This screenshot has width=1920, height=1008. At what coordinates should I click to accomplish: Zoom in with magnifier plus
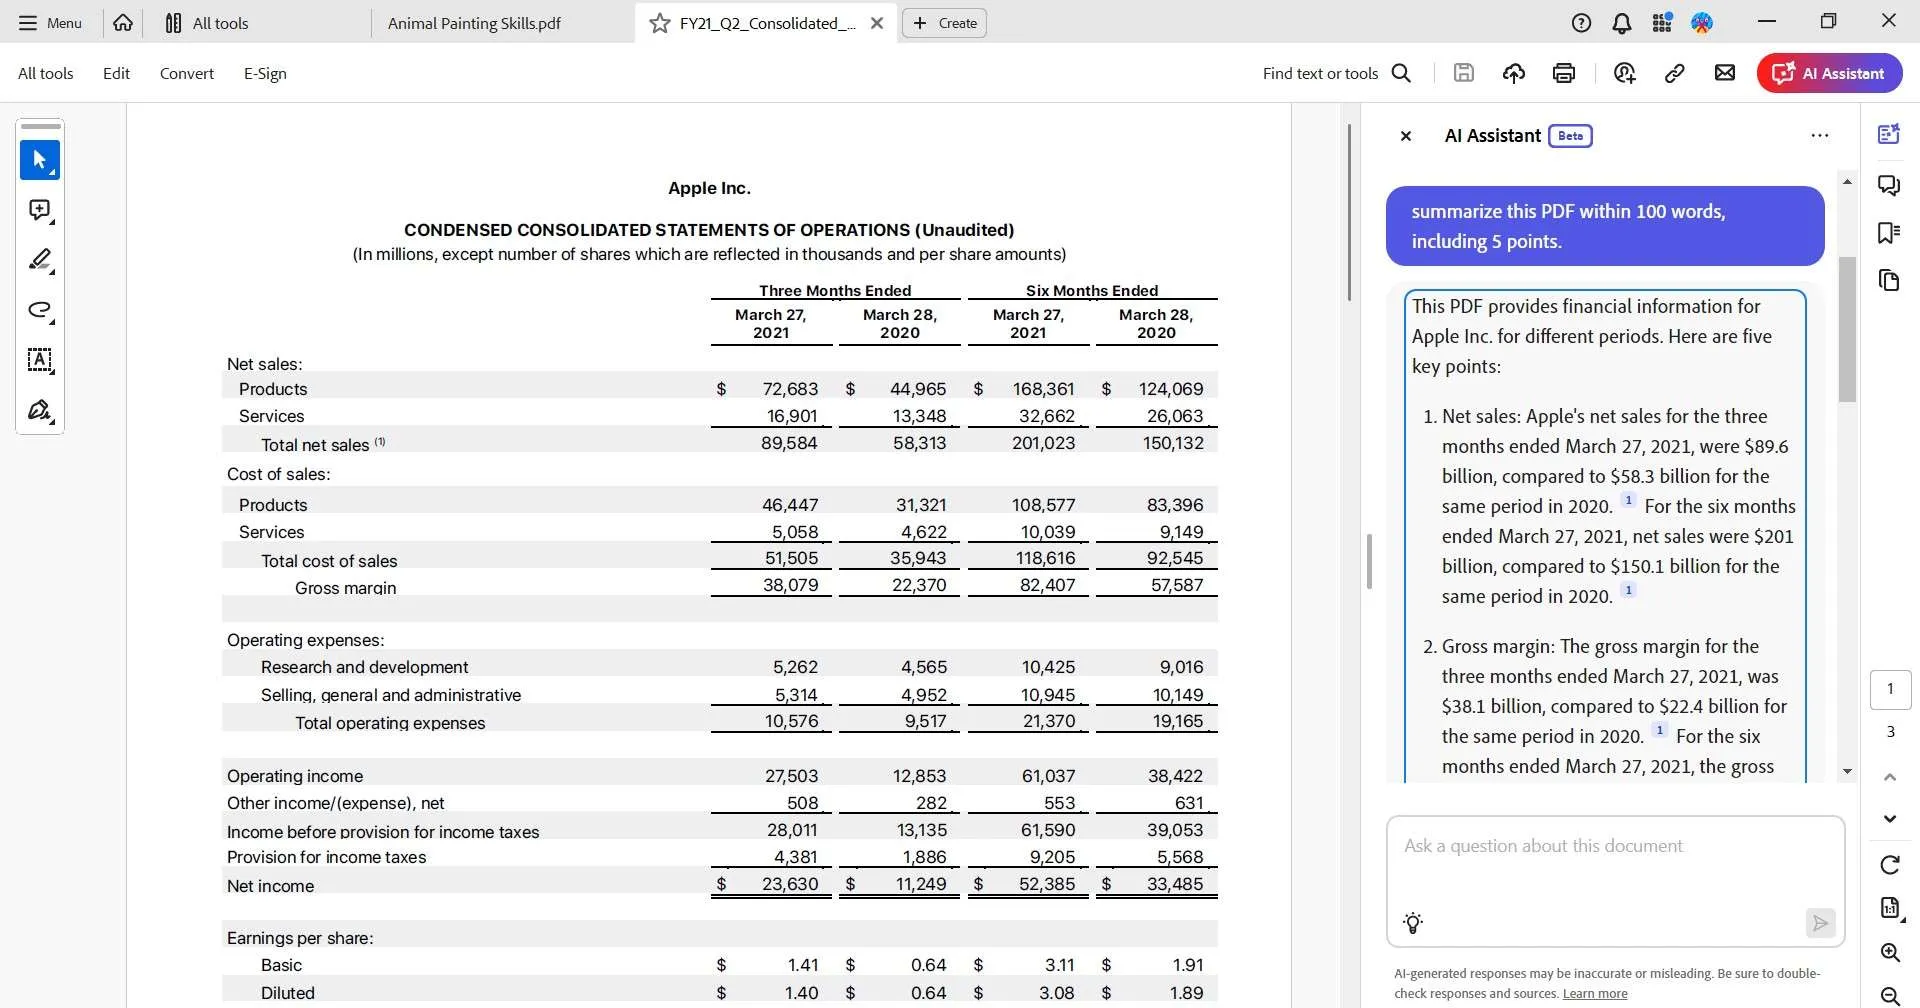click(1890, 953)
